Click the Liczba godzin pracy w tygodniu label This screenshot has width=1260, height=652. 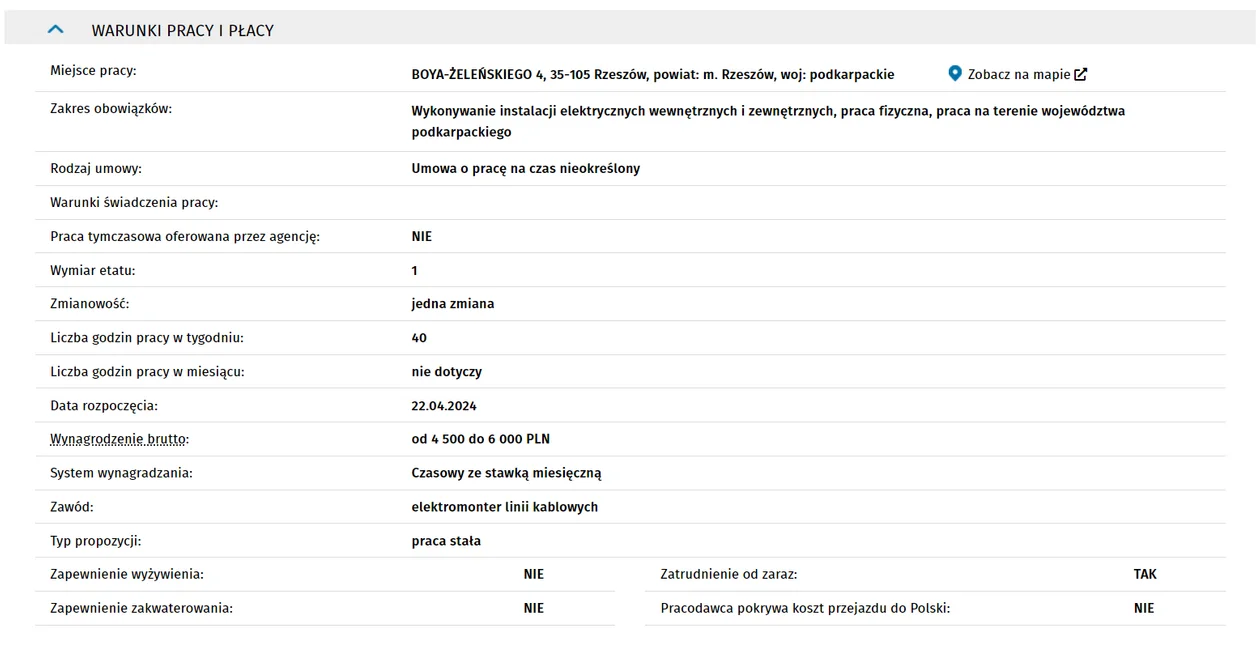click(x=147, y=337)
